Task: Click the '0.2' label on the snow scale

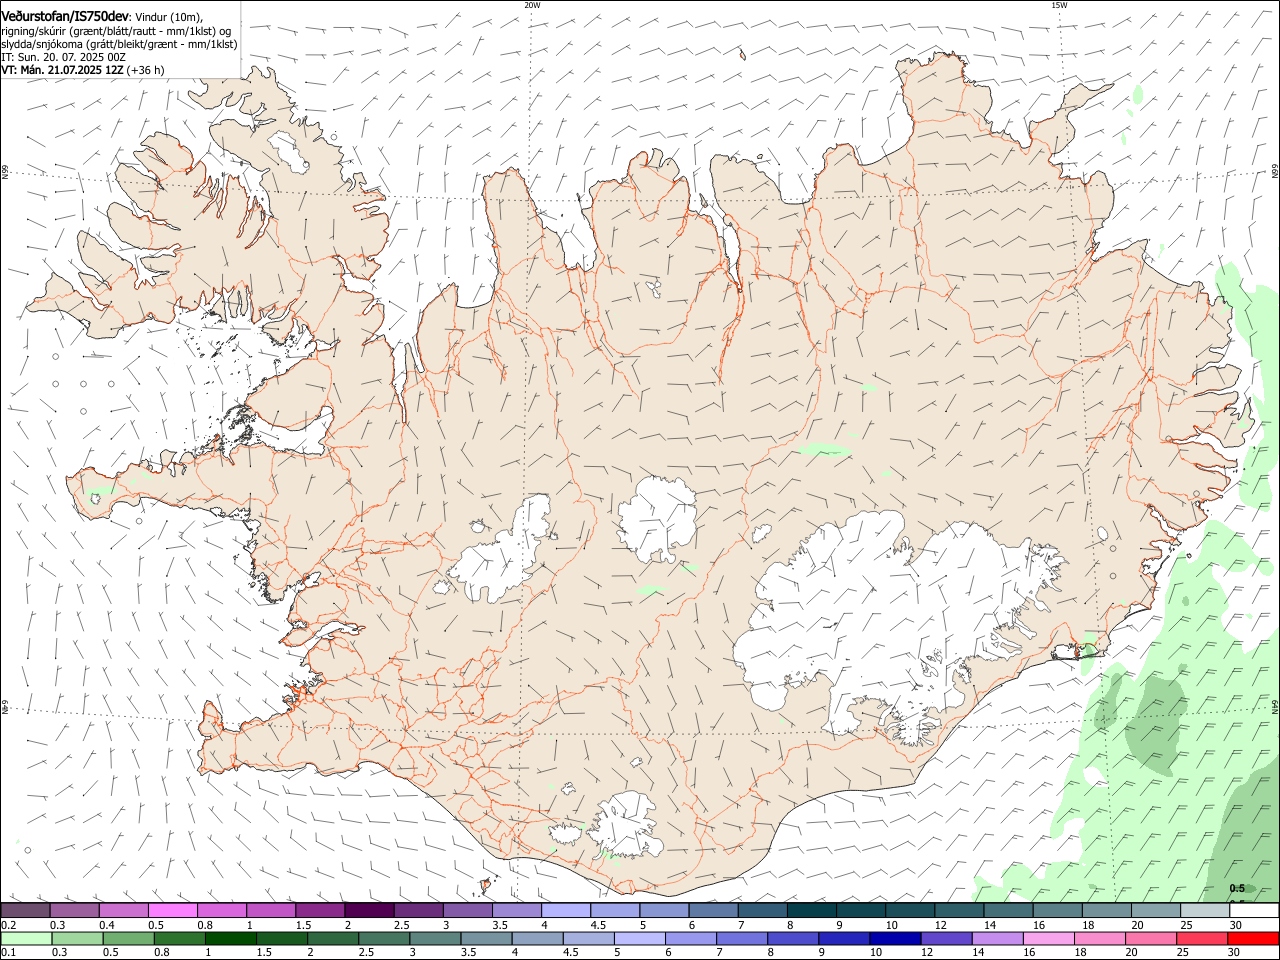Action: point(8,925)
